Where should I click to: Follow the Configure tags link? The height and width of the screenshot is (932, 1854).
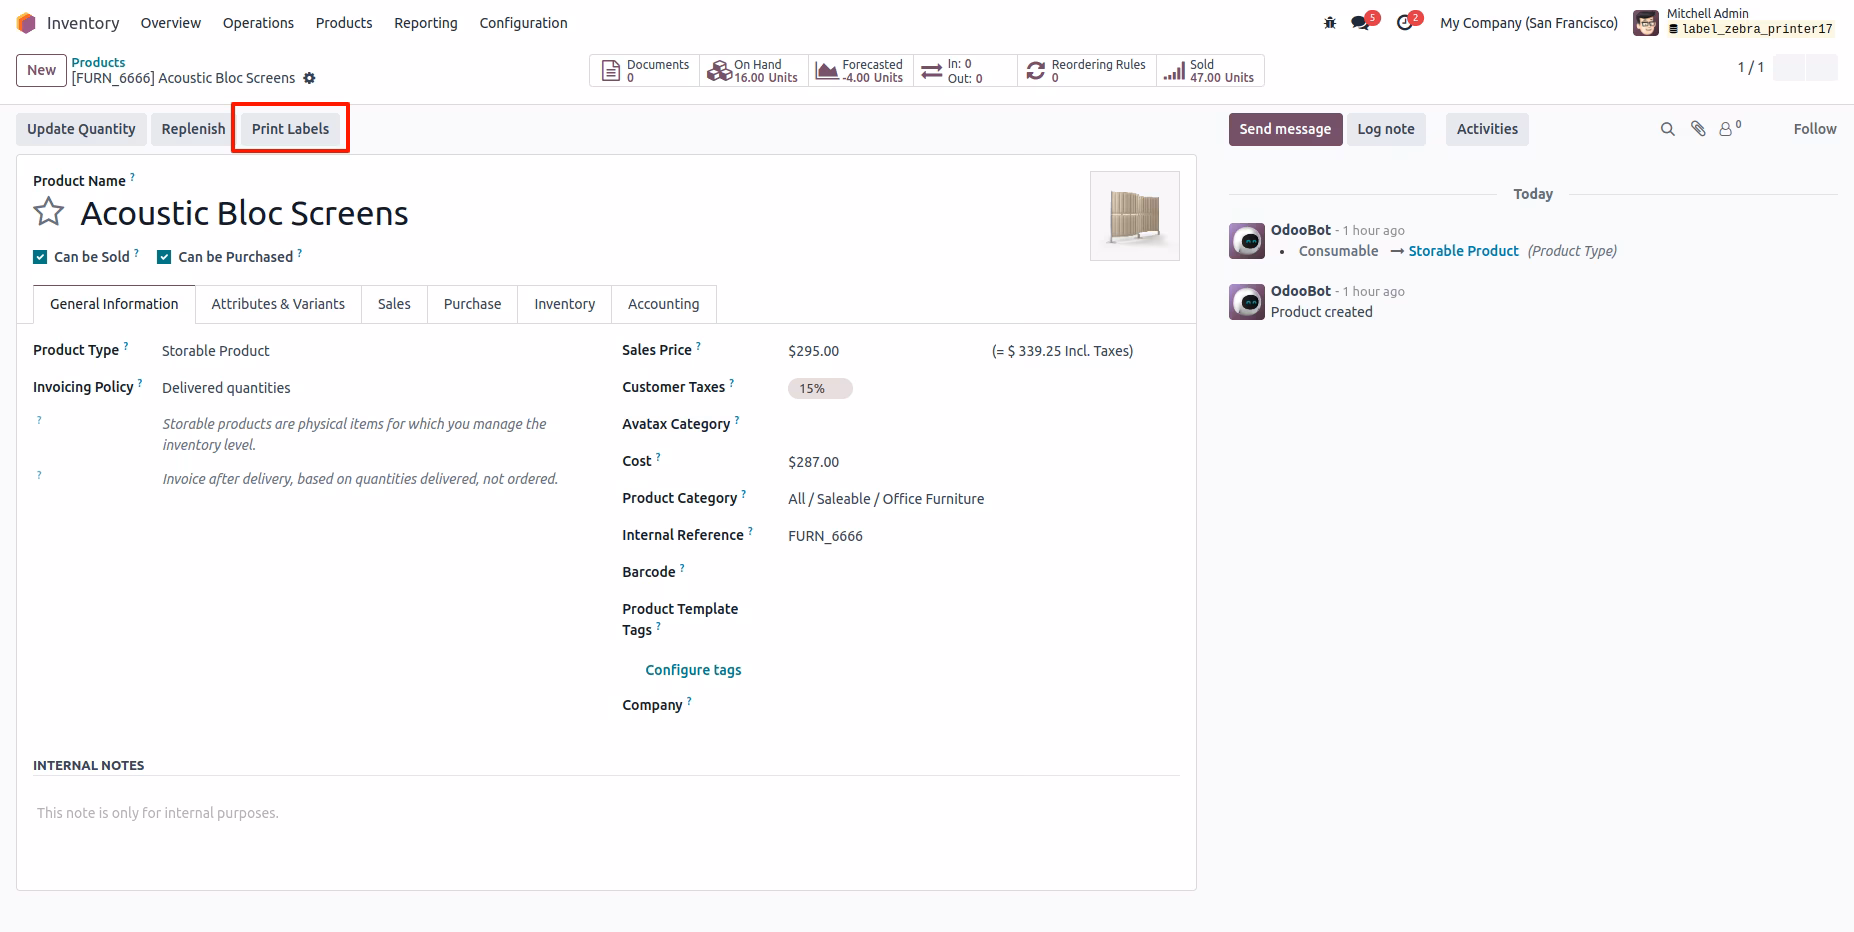tap(693, 670)
